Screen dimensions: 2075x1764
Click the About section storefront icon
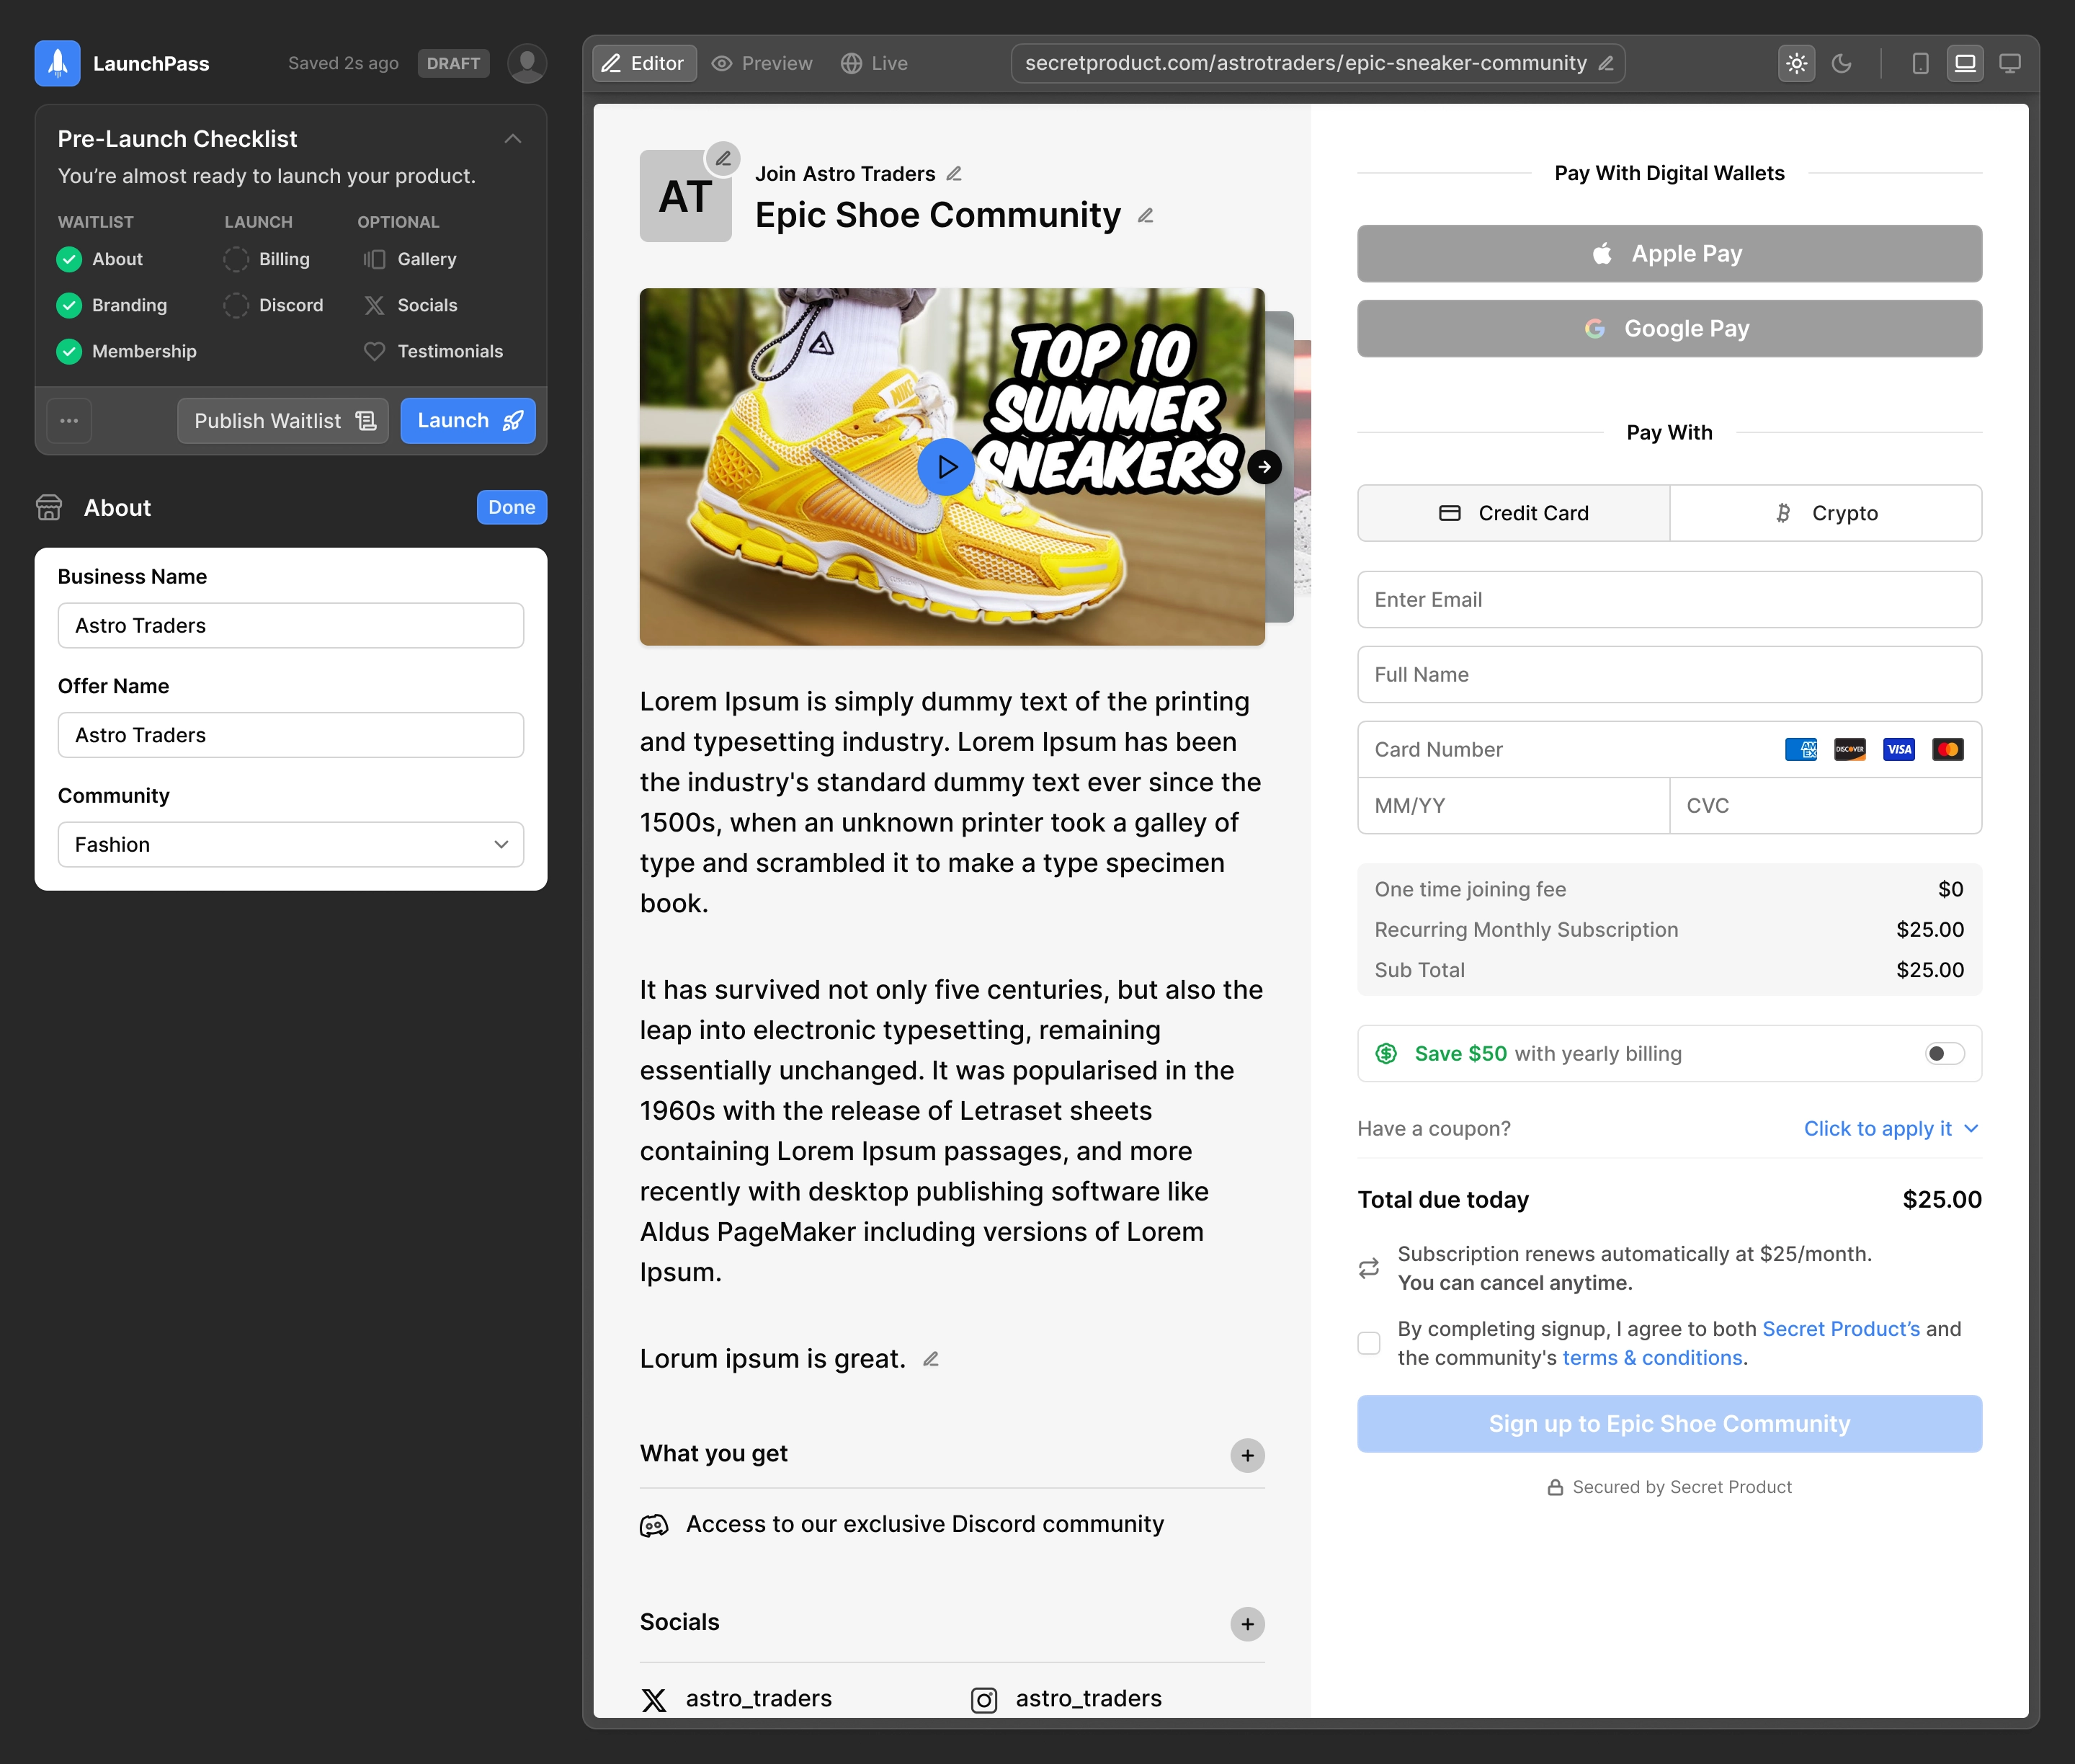pyautogui.click(x=49, y=508)
